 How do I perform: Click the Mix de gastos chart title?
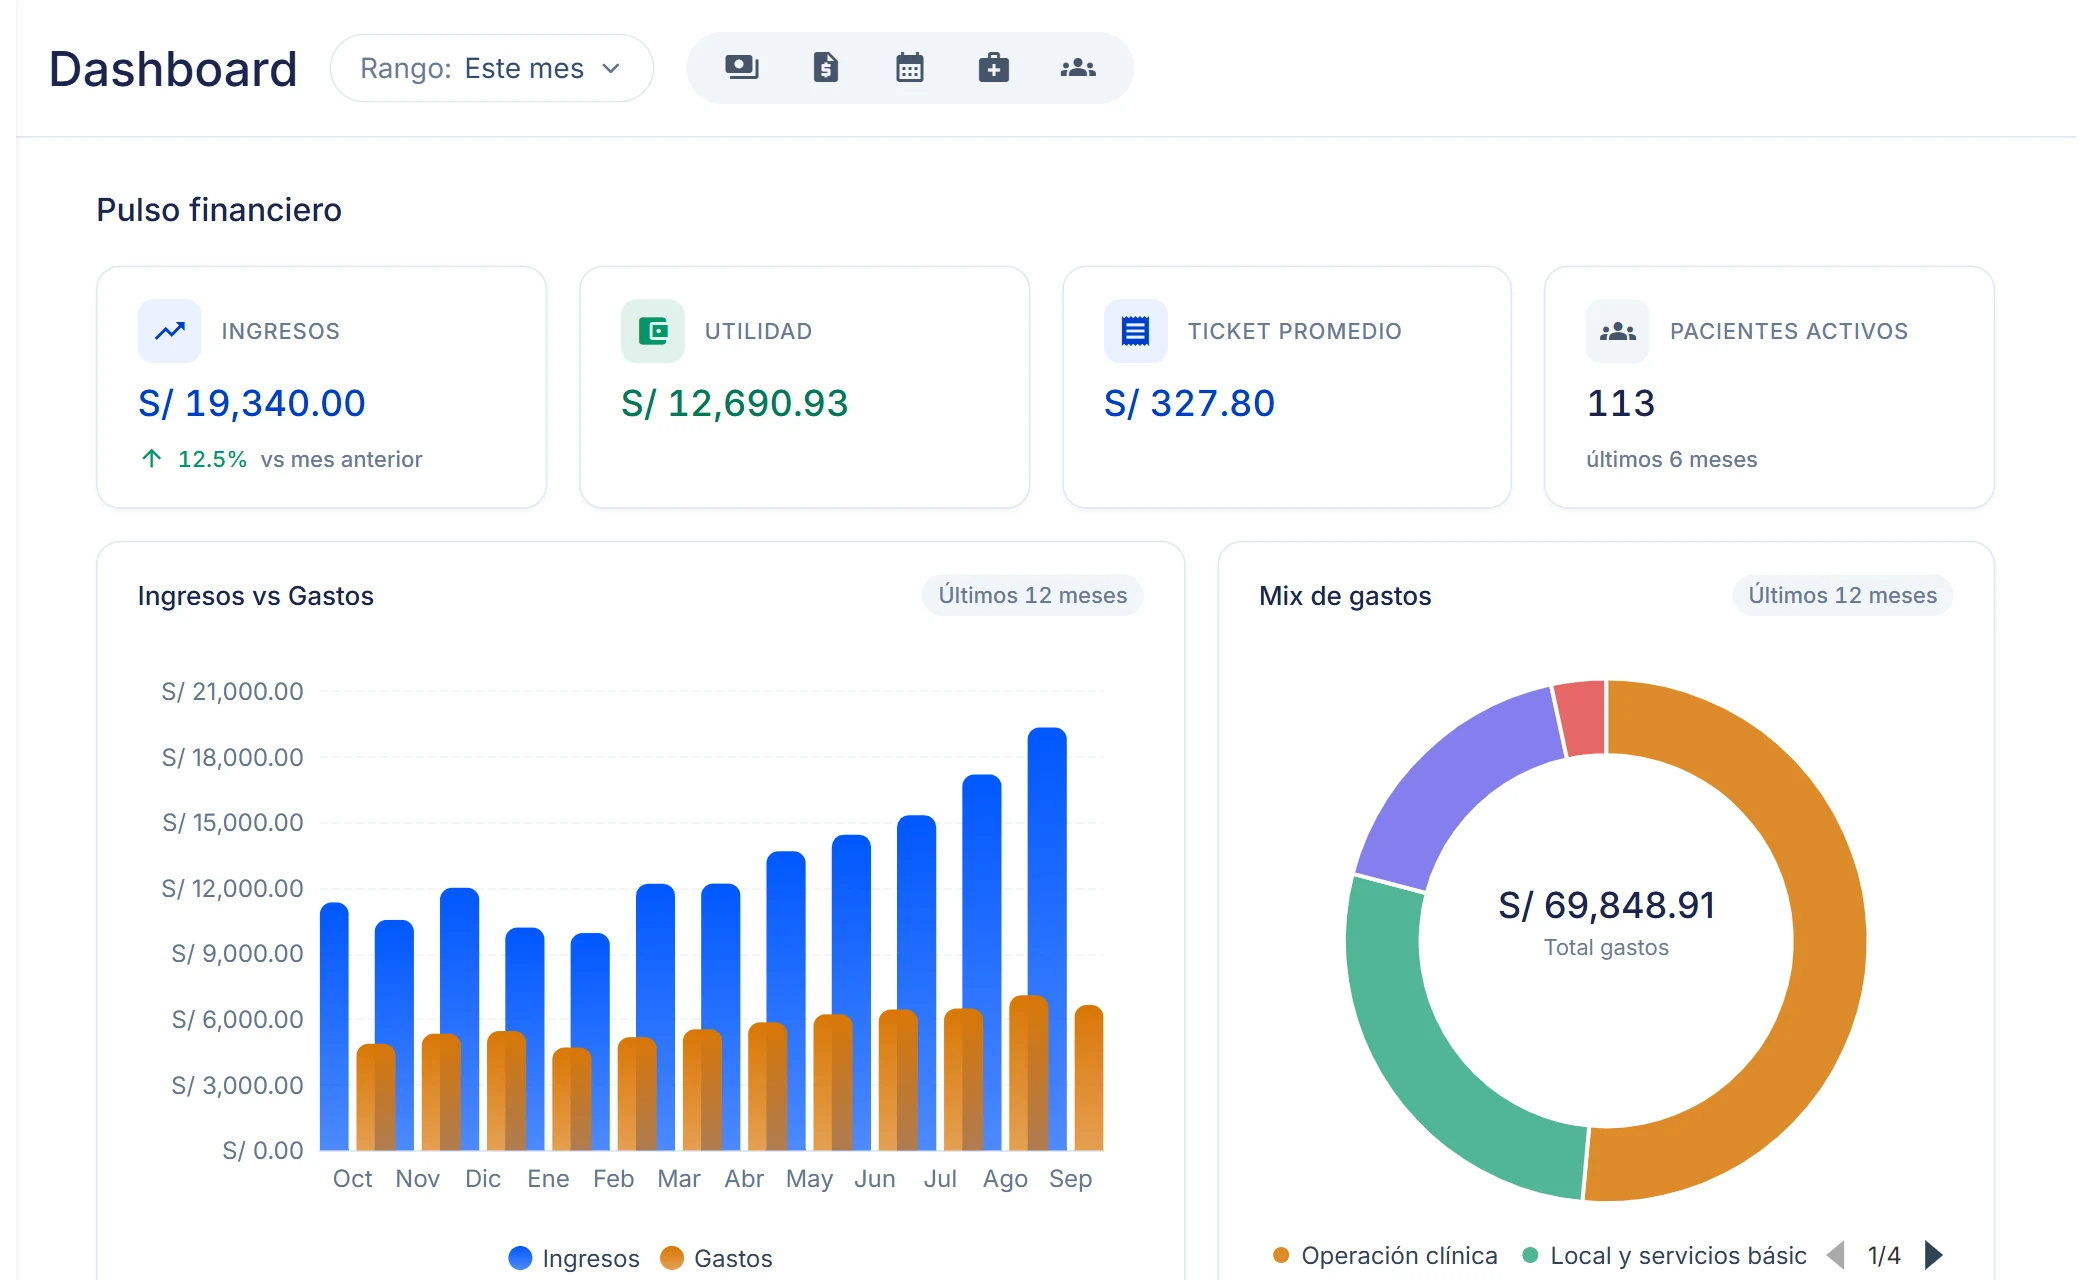(x=1345, y=596)
